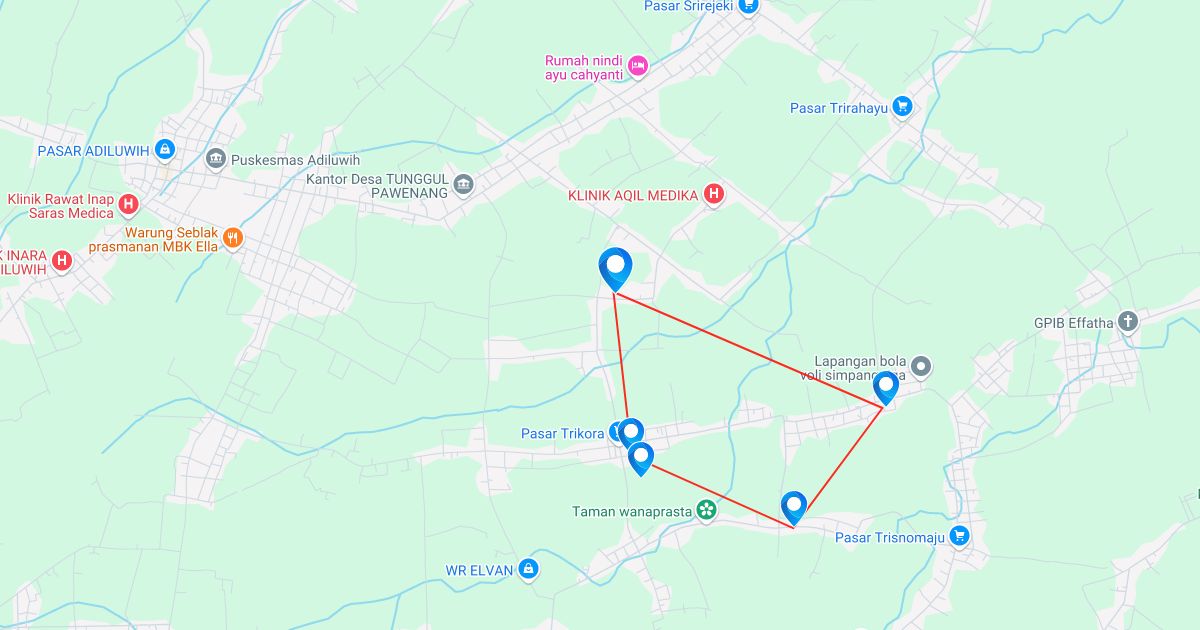The height and width of the screenshot is (630, 1200).
Task: Click GPIB Effatha church icon
Action: tap(1128, 322)
